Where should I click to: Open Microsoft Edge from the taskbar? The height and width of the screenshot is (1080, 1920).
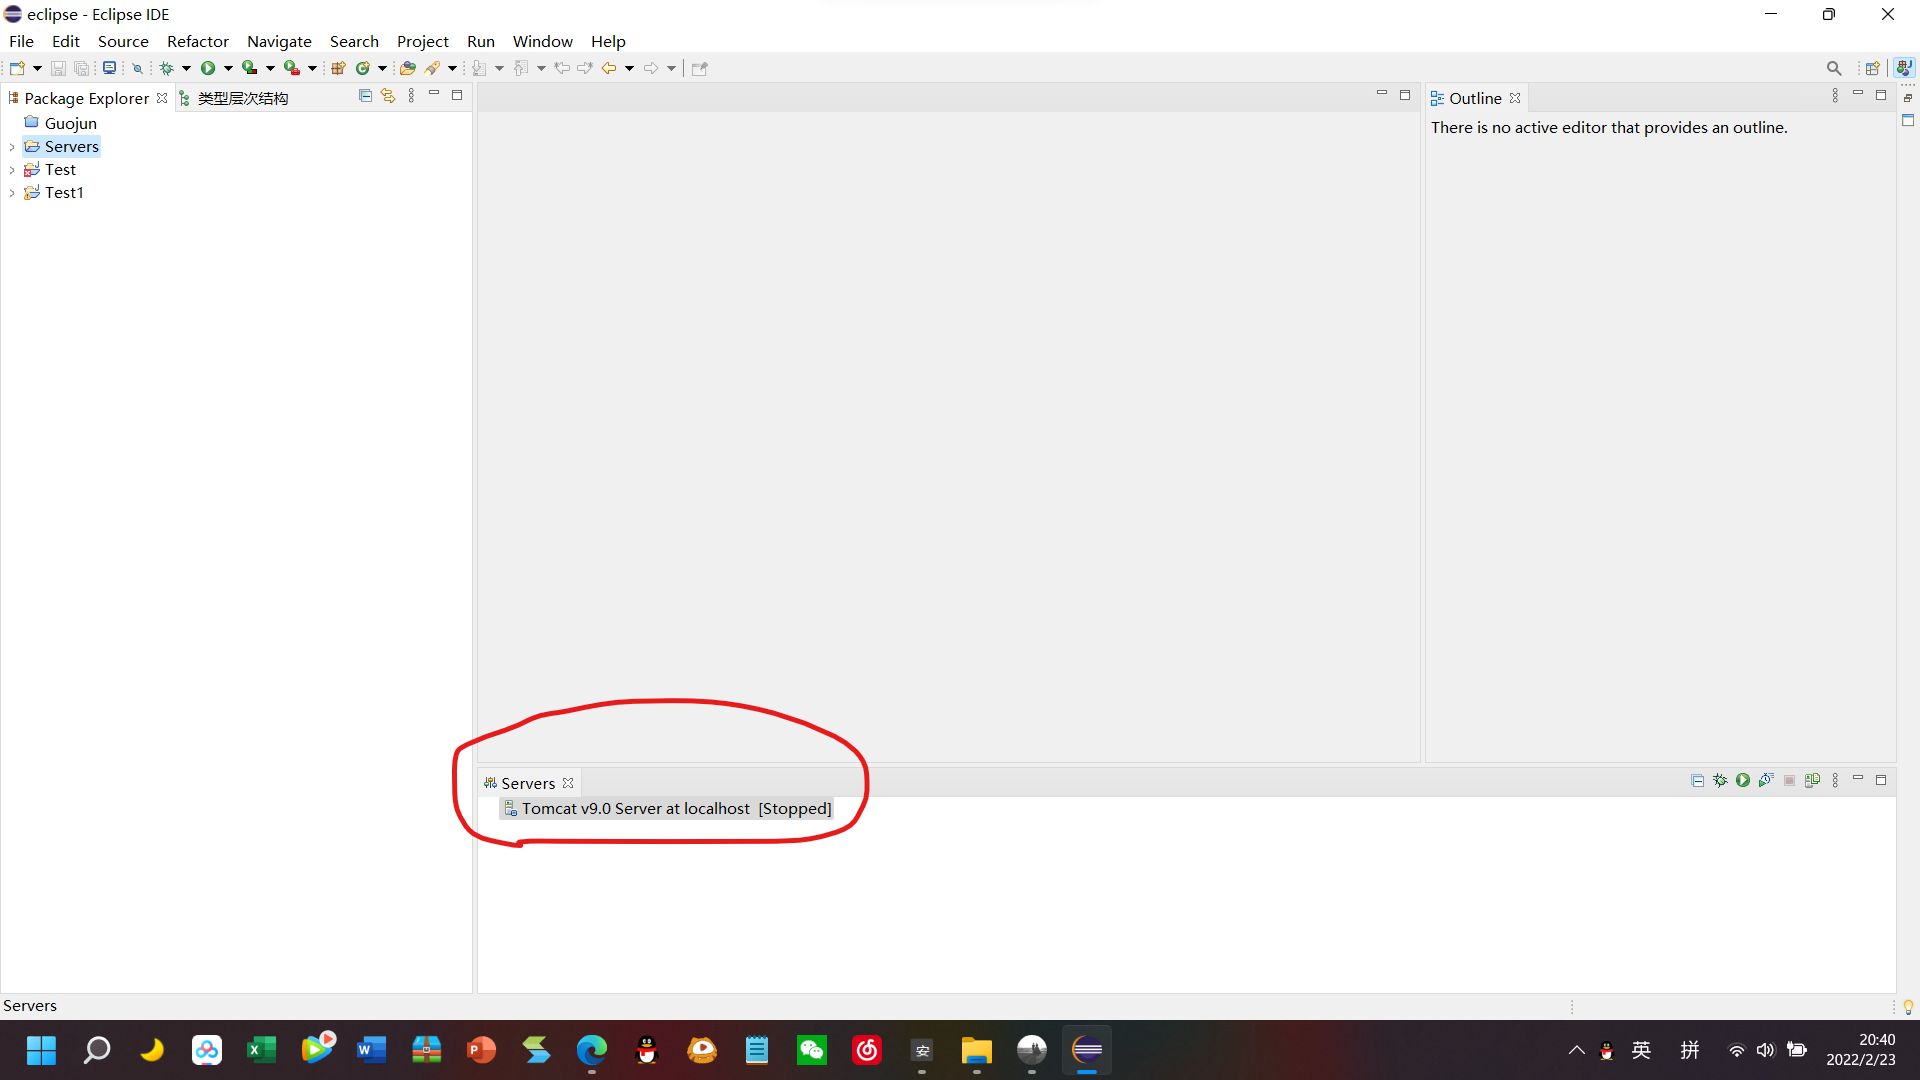click(592, 1050)
